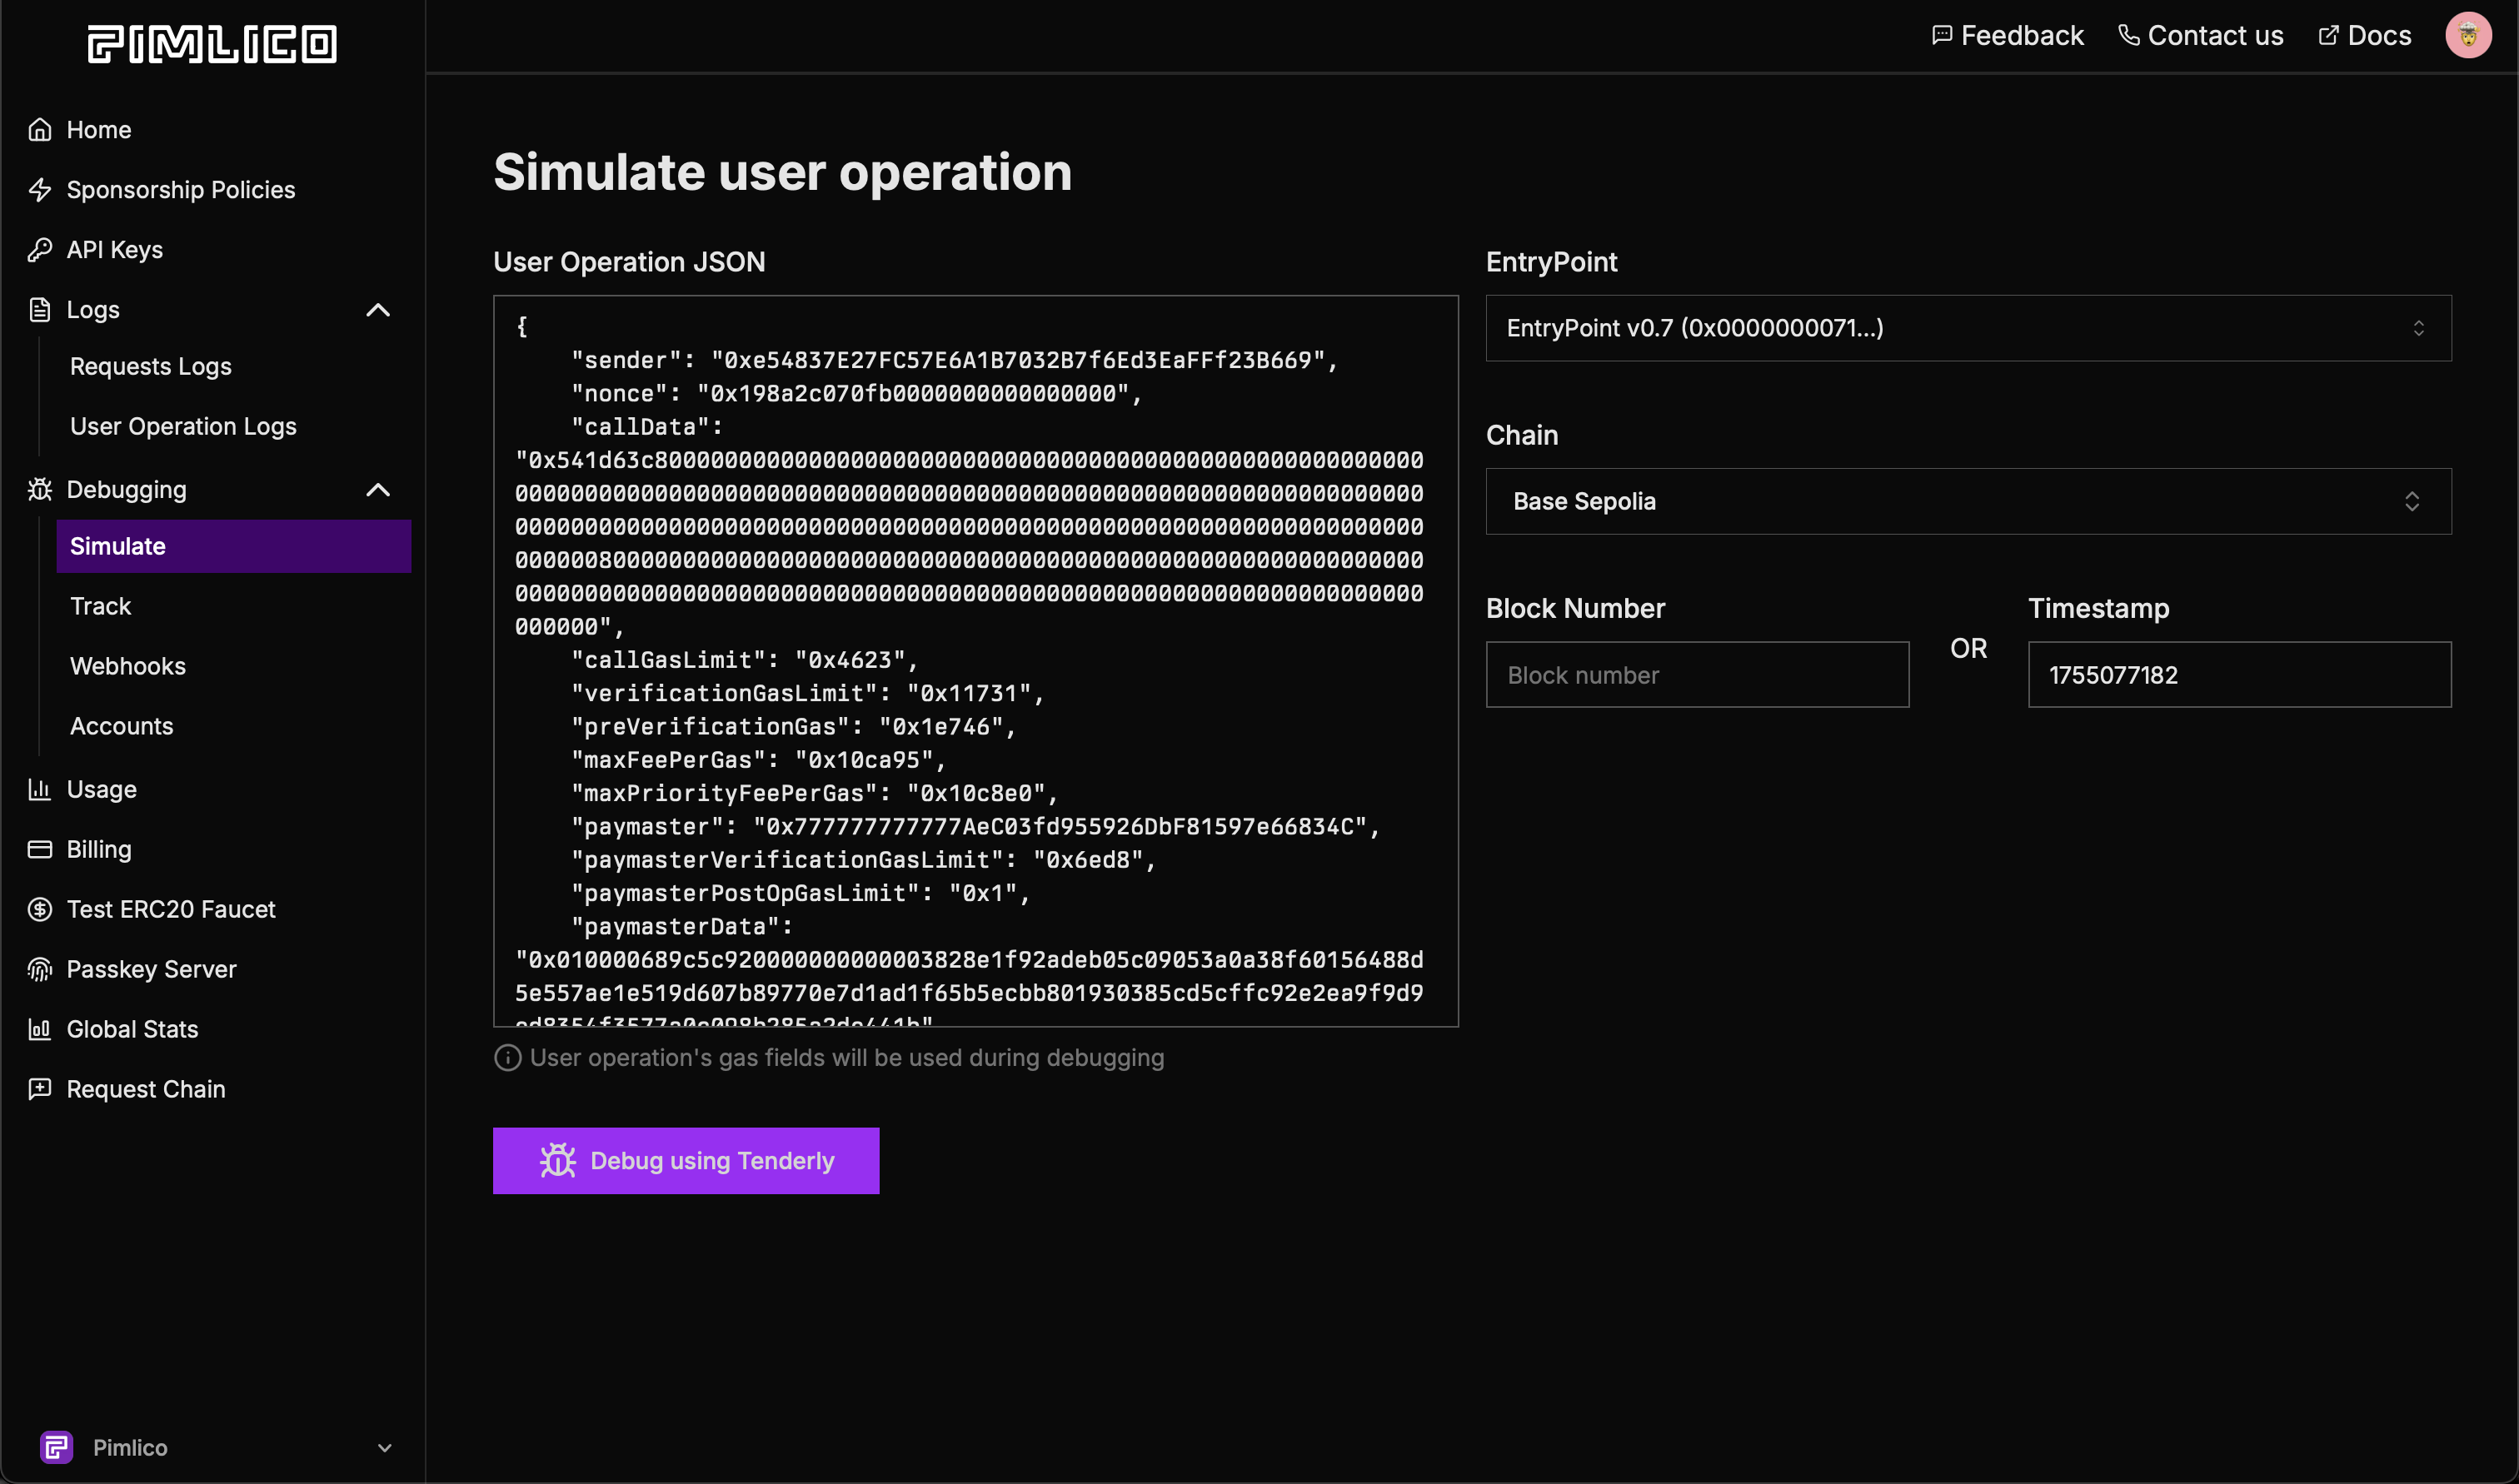Image resolution: width=2519 pixels, height=1484 pixels.
Task: Open the Accounts page
Action: tap(121, 726)
